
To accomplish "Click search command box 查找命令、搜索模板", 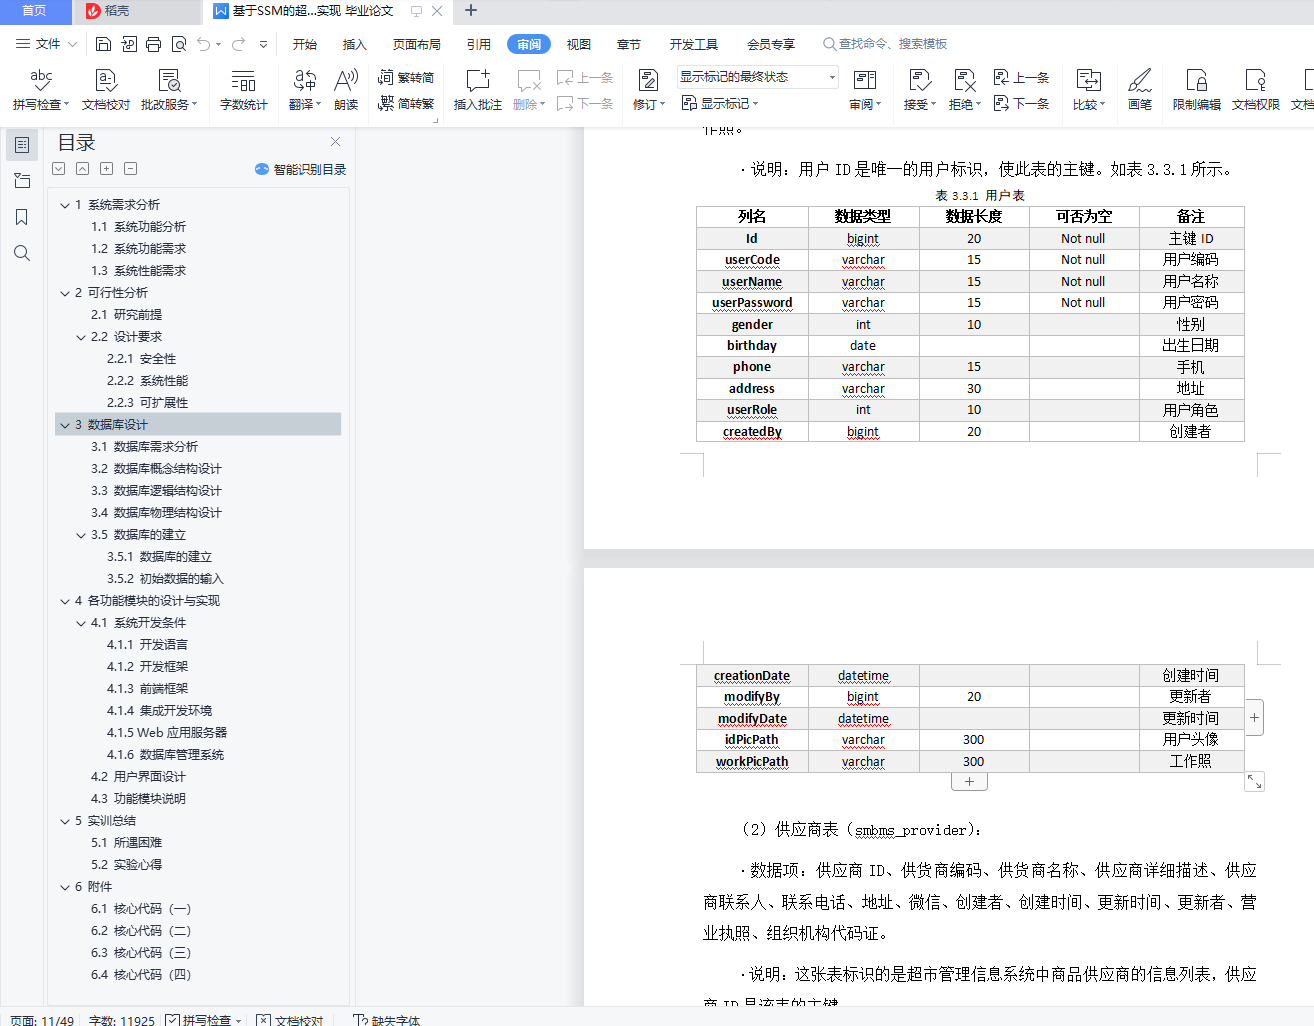I will (885, 44).
